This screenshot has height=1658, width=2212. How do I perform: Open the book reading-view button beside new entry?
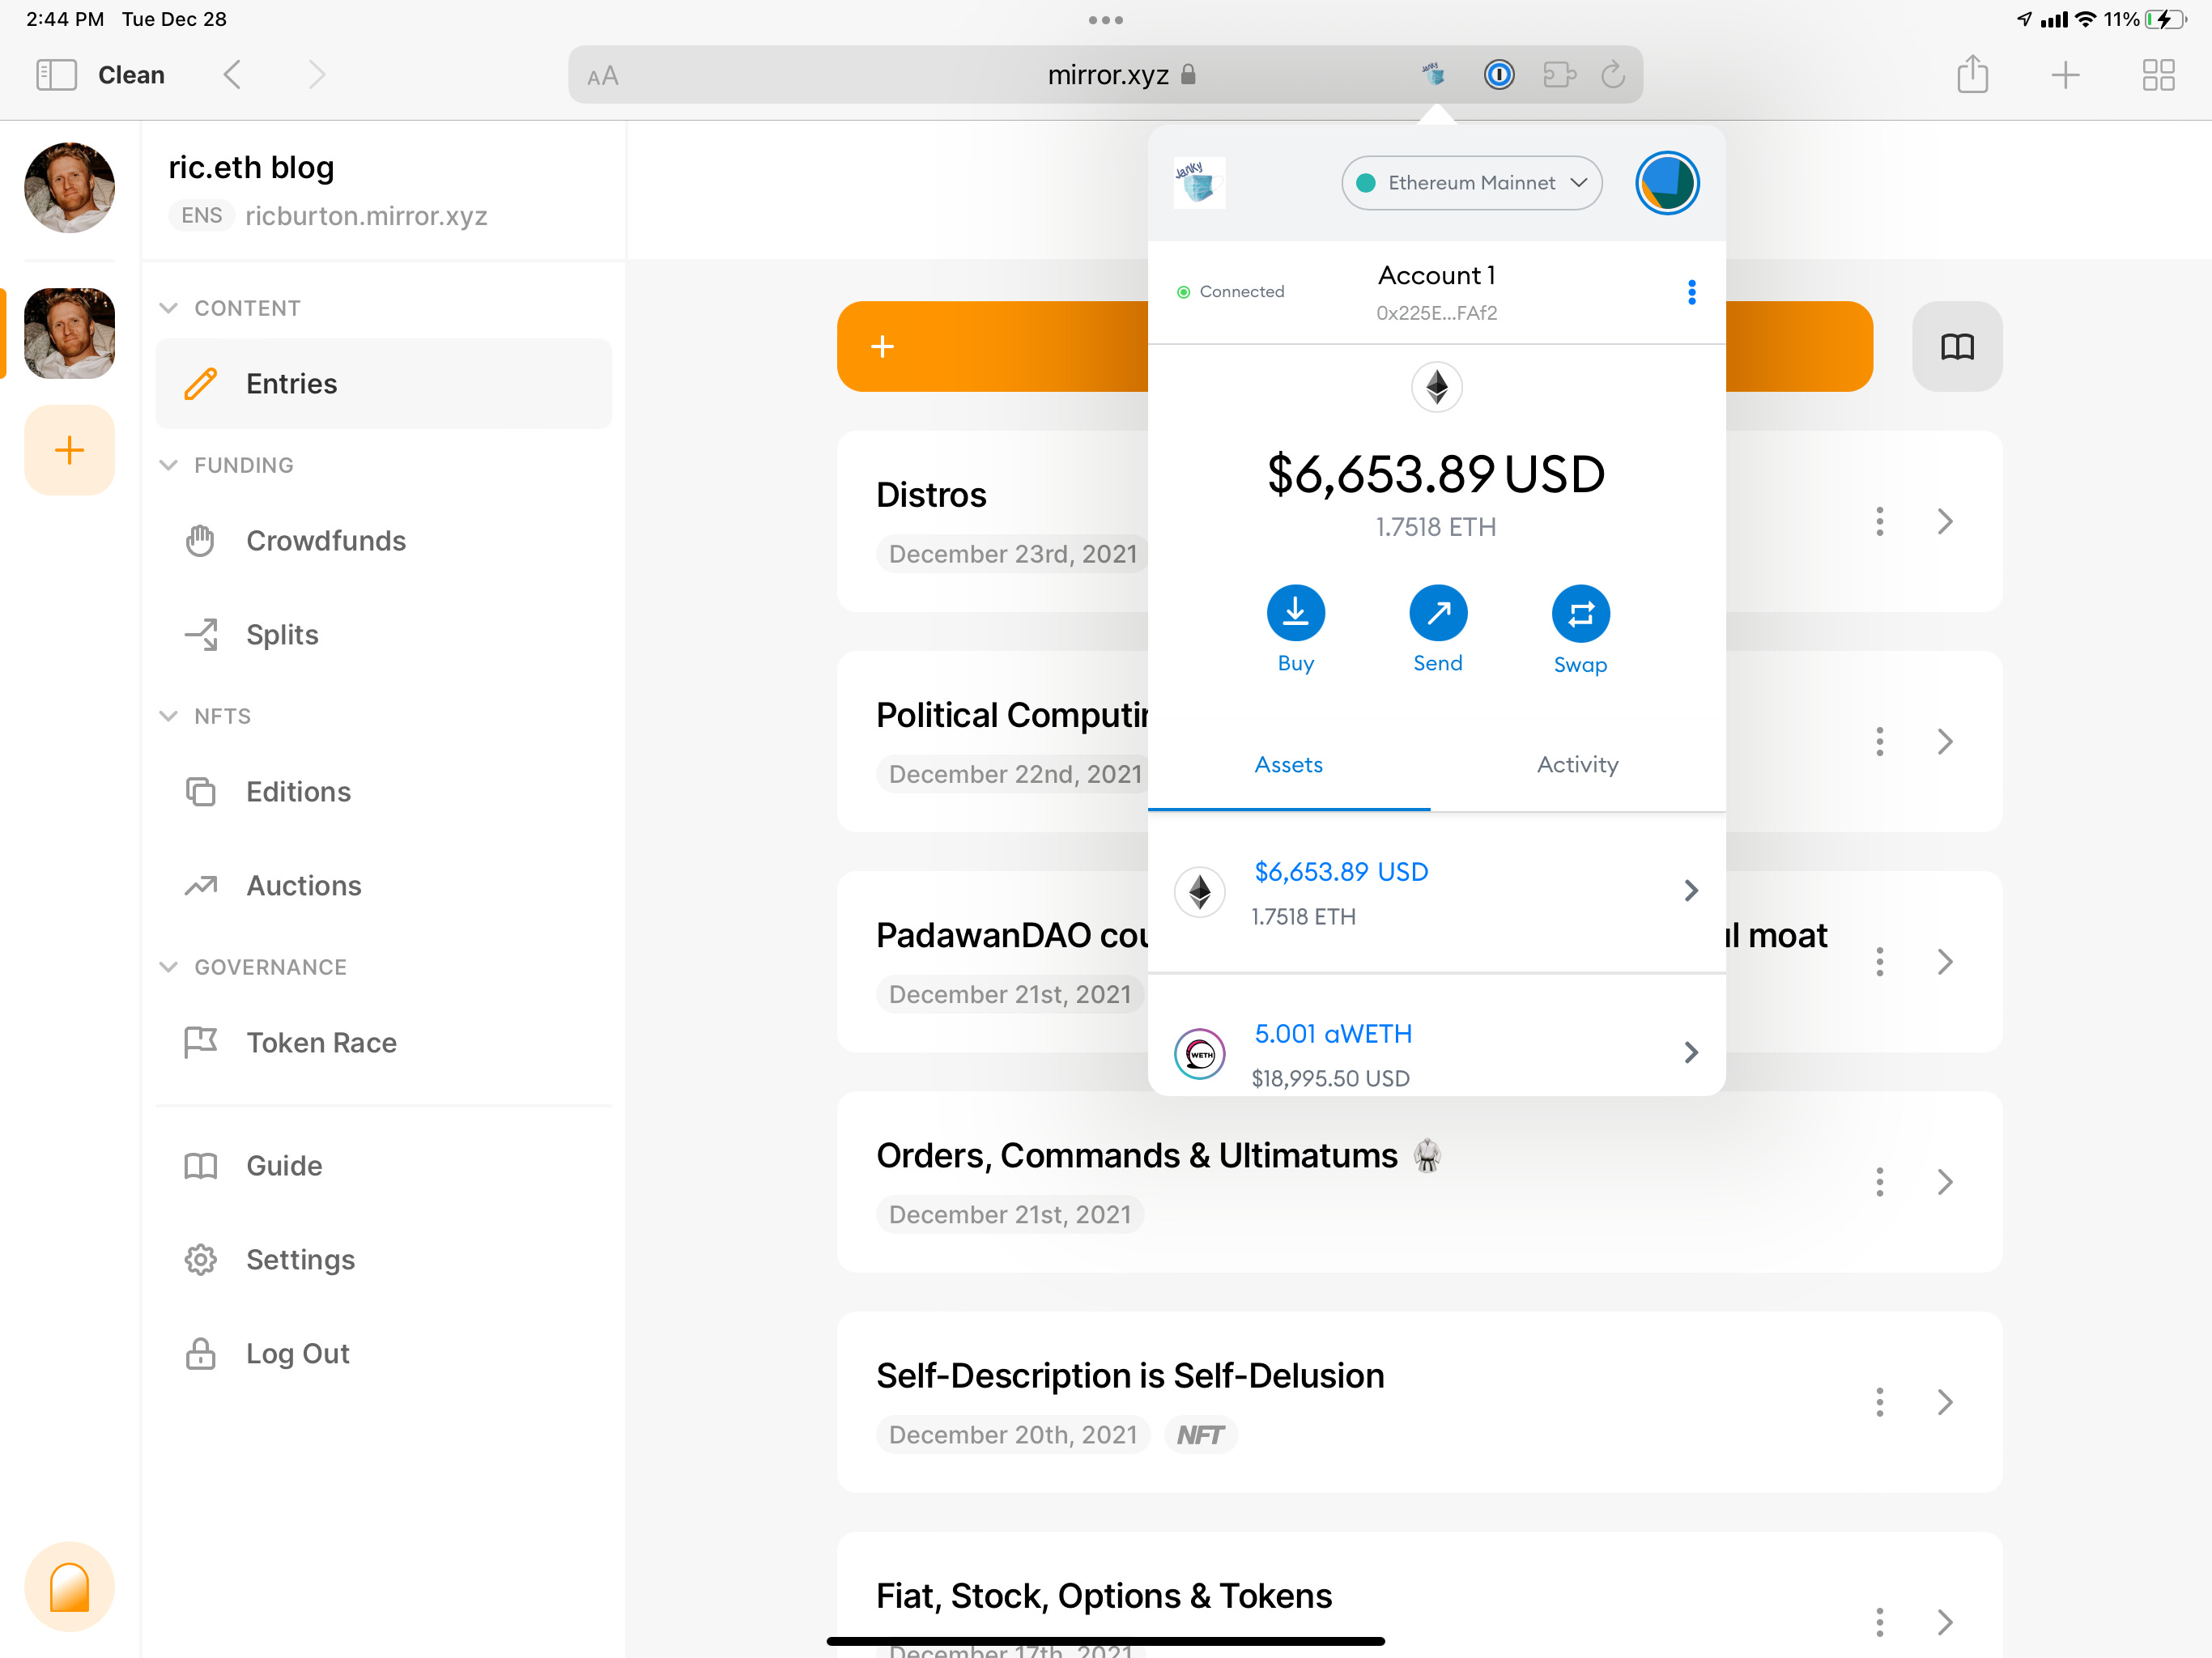pyautogui.click(x=1956, y=346)
